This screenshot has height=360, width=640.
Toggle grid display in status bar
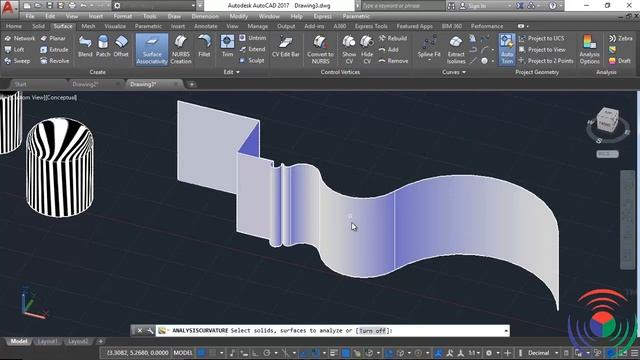pos(202,353)
